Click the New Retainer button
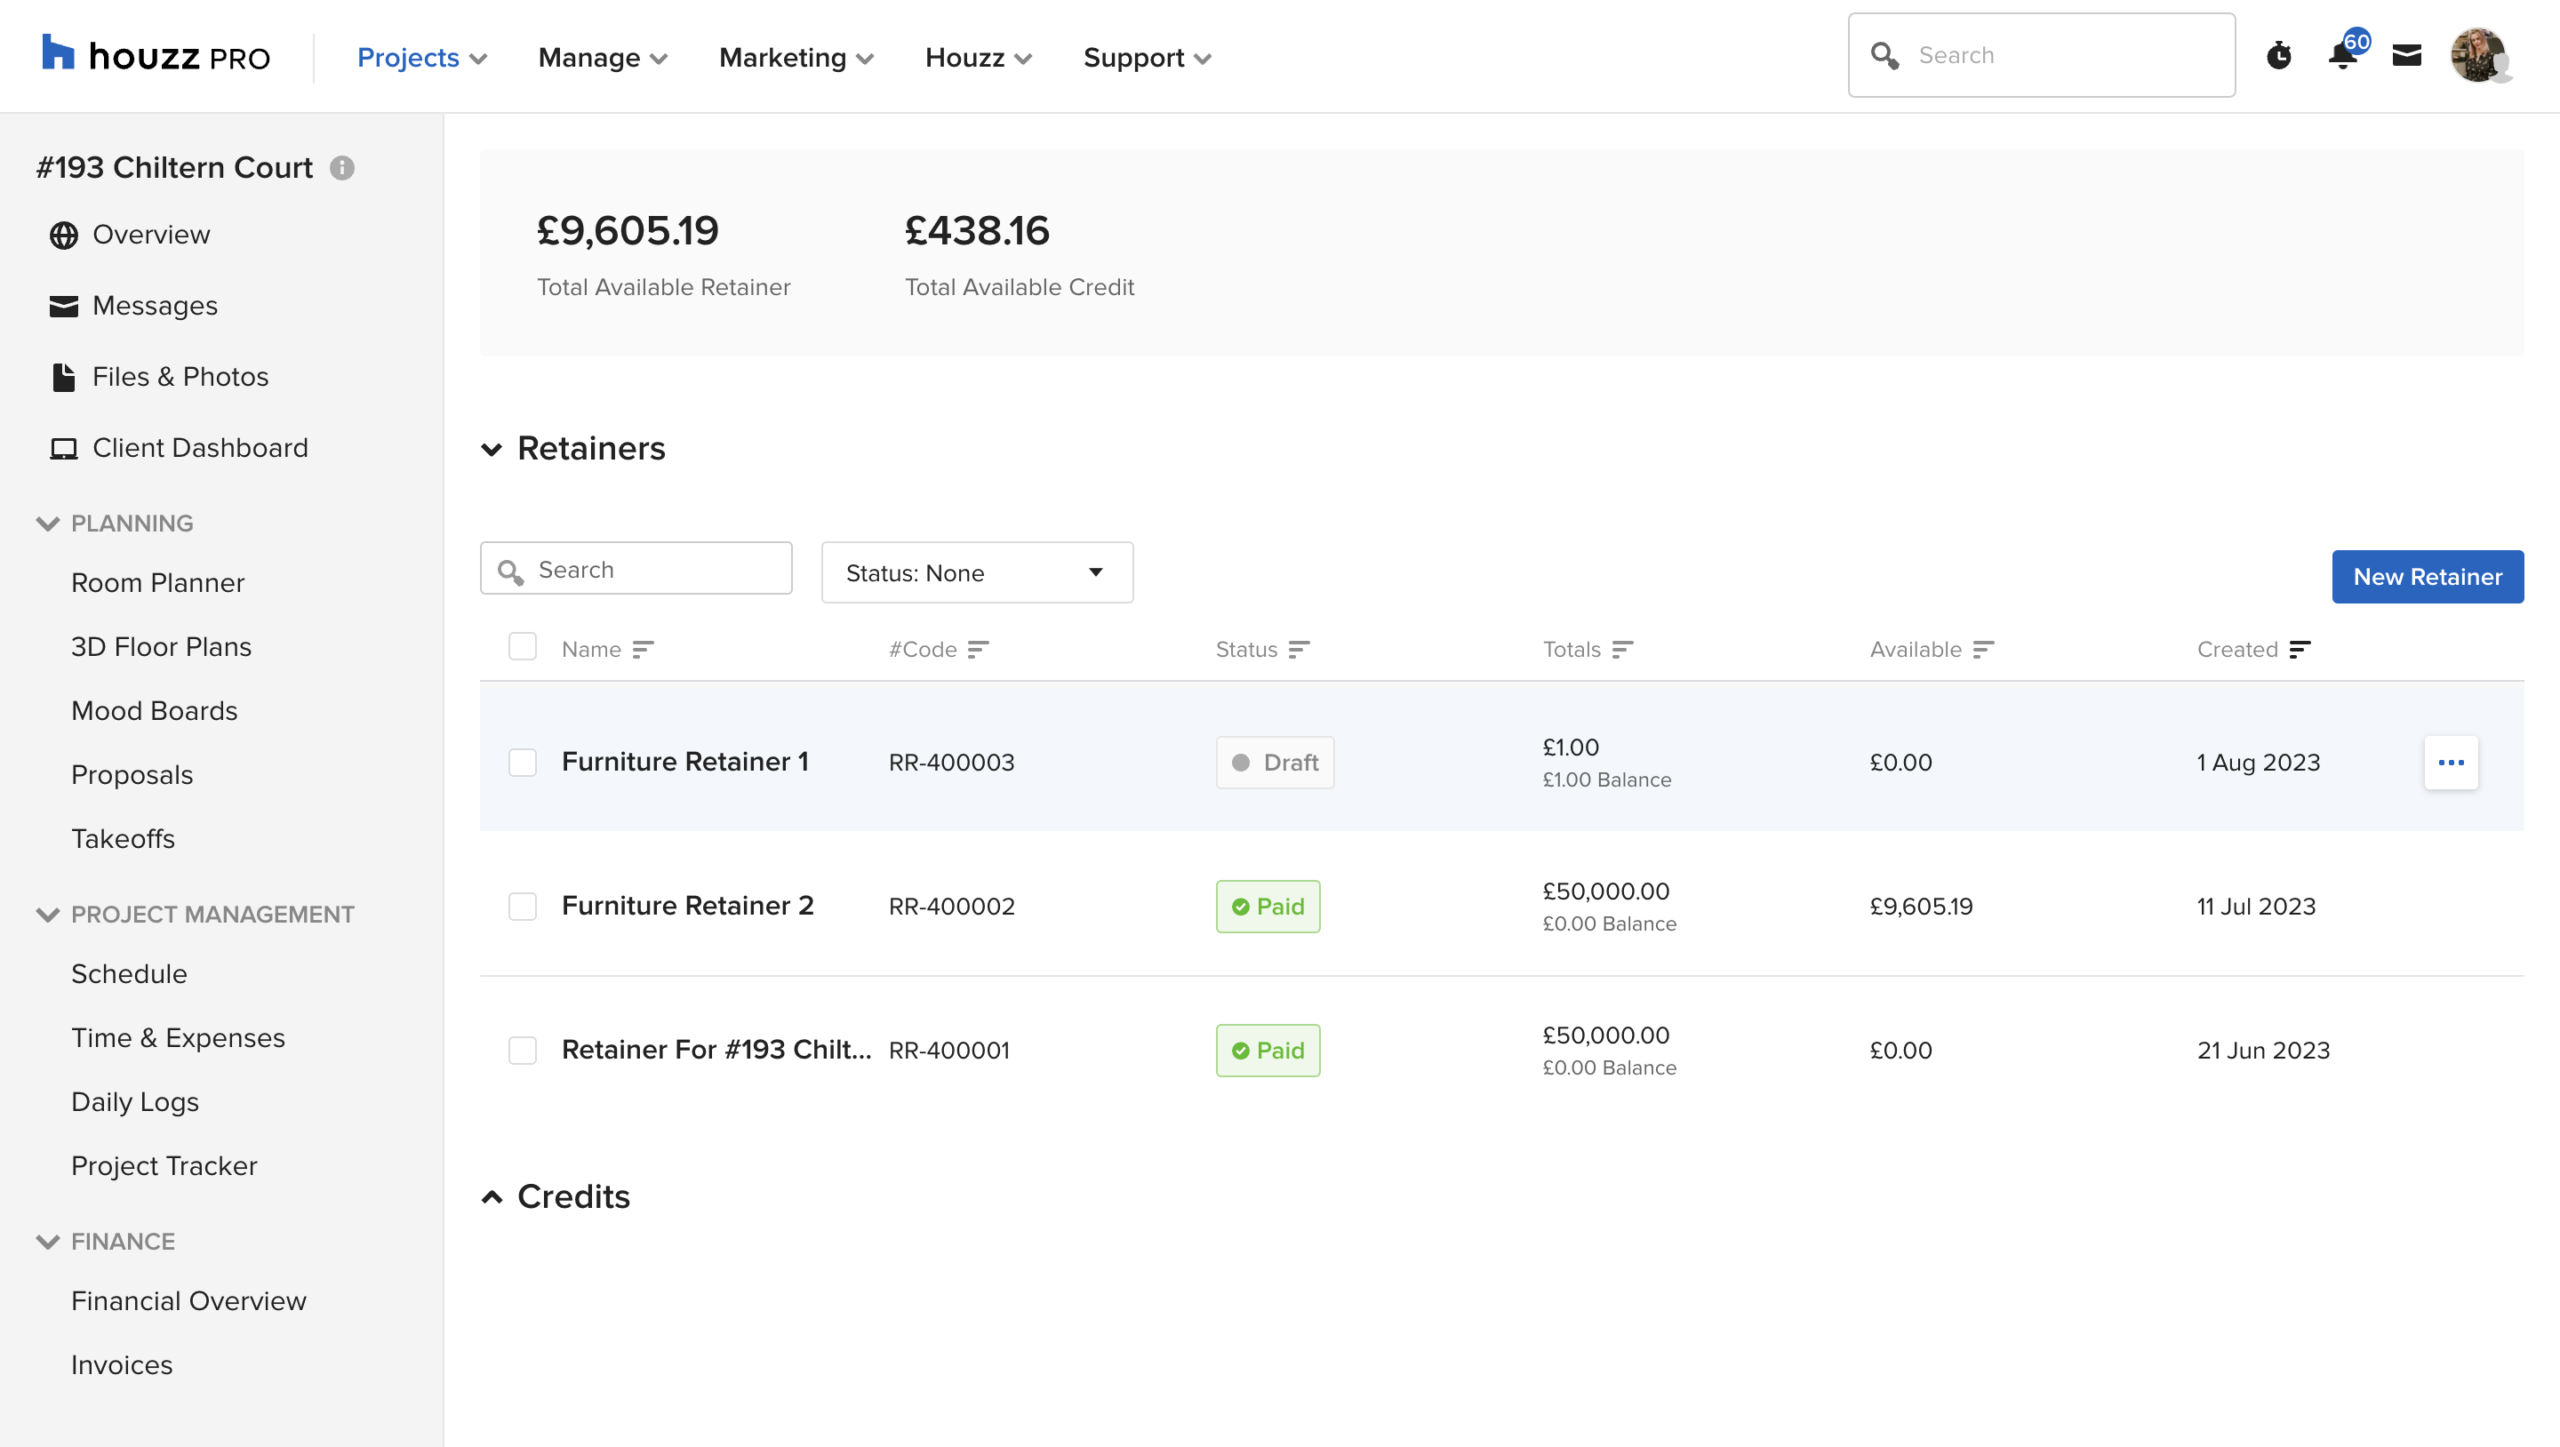 pyautogui.click(x=2427, y=577)
